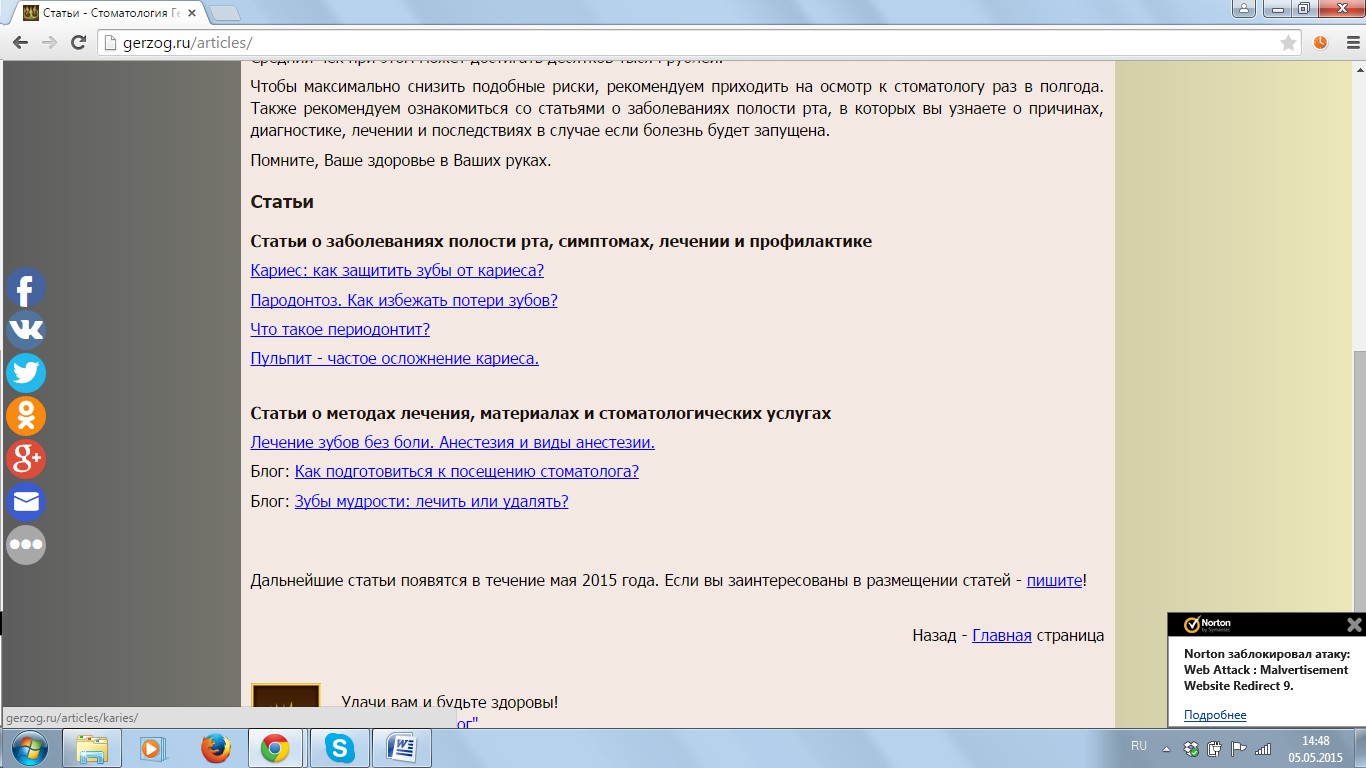Viewport: 1366px width, 768px height.
Task: Click the scrollbar up arrow
Action: (1359, 69)
